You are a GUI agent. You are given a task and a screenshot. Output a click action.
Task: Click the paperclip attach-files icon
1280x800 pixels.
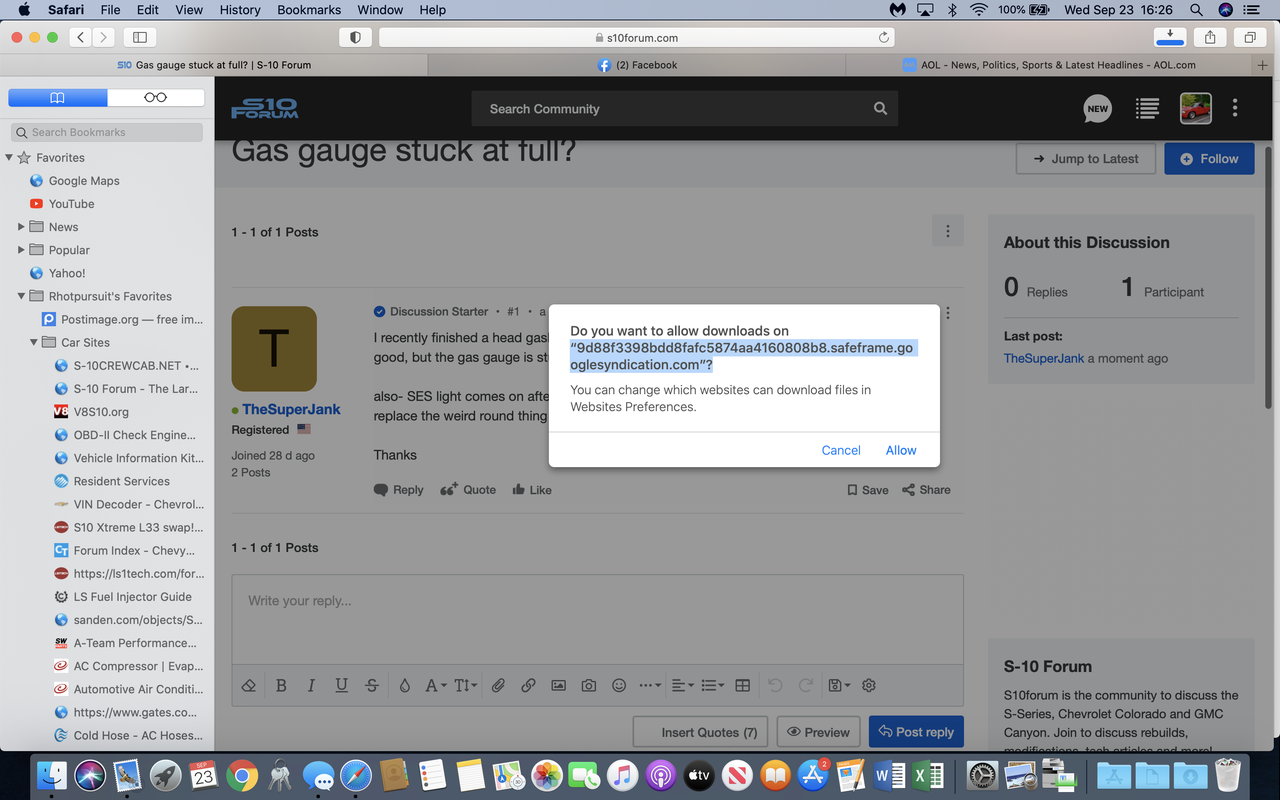click(498, 685)
